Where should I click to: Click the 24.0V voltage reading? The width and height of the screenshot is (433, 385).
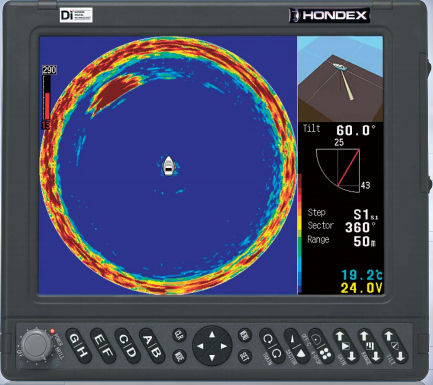click(361, 288)
